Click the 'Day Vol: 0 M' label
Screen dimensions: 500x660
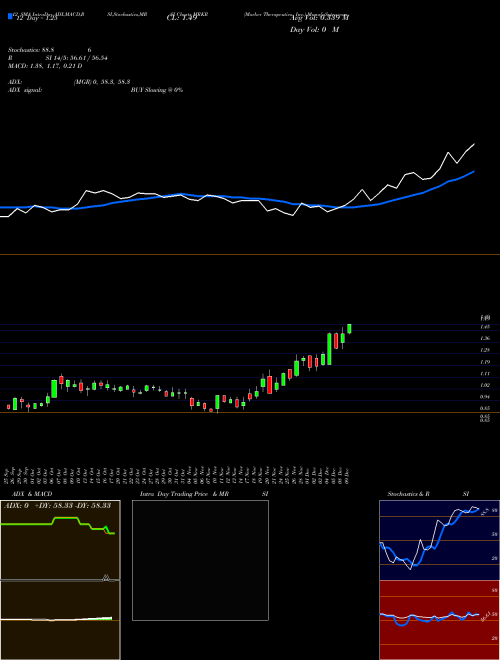pyautogui.click(x=314, y=30)
